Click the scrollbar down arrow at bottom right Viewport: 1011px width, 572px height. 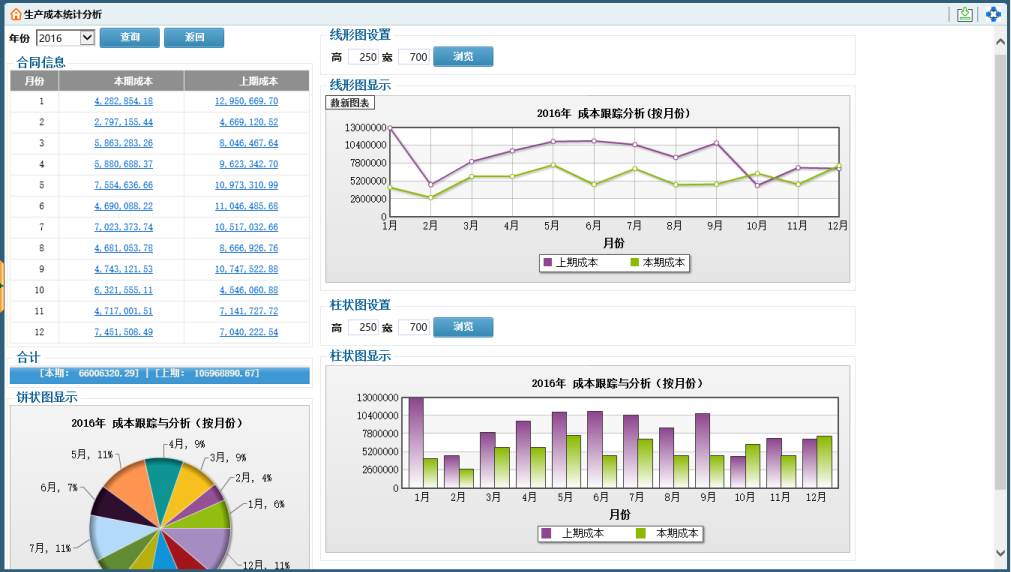[x=1001, y=552]
